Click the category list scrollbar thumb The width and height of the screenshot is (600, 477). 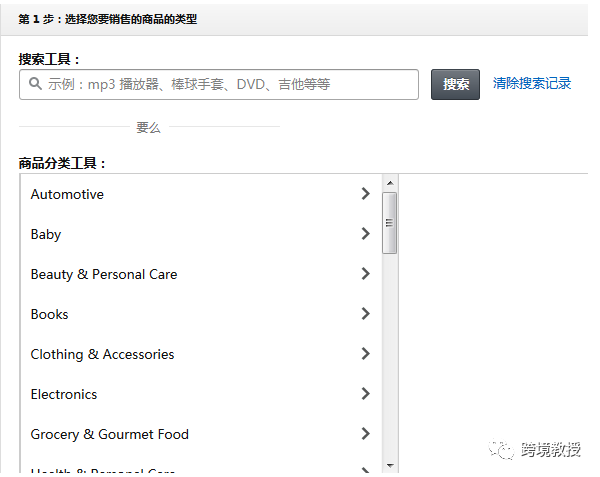pyautogui.click(x=390, y=223)
